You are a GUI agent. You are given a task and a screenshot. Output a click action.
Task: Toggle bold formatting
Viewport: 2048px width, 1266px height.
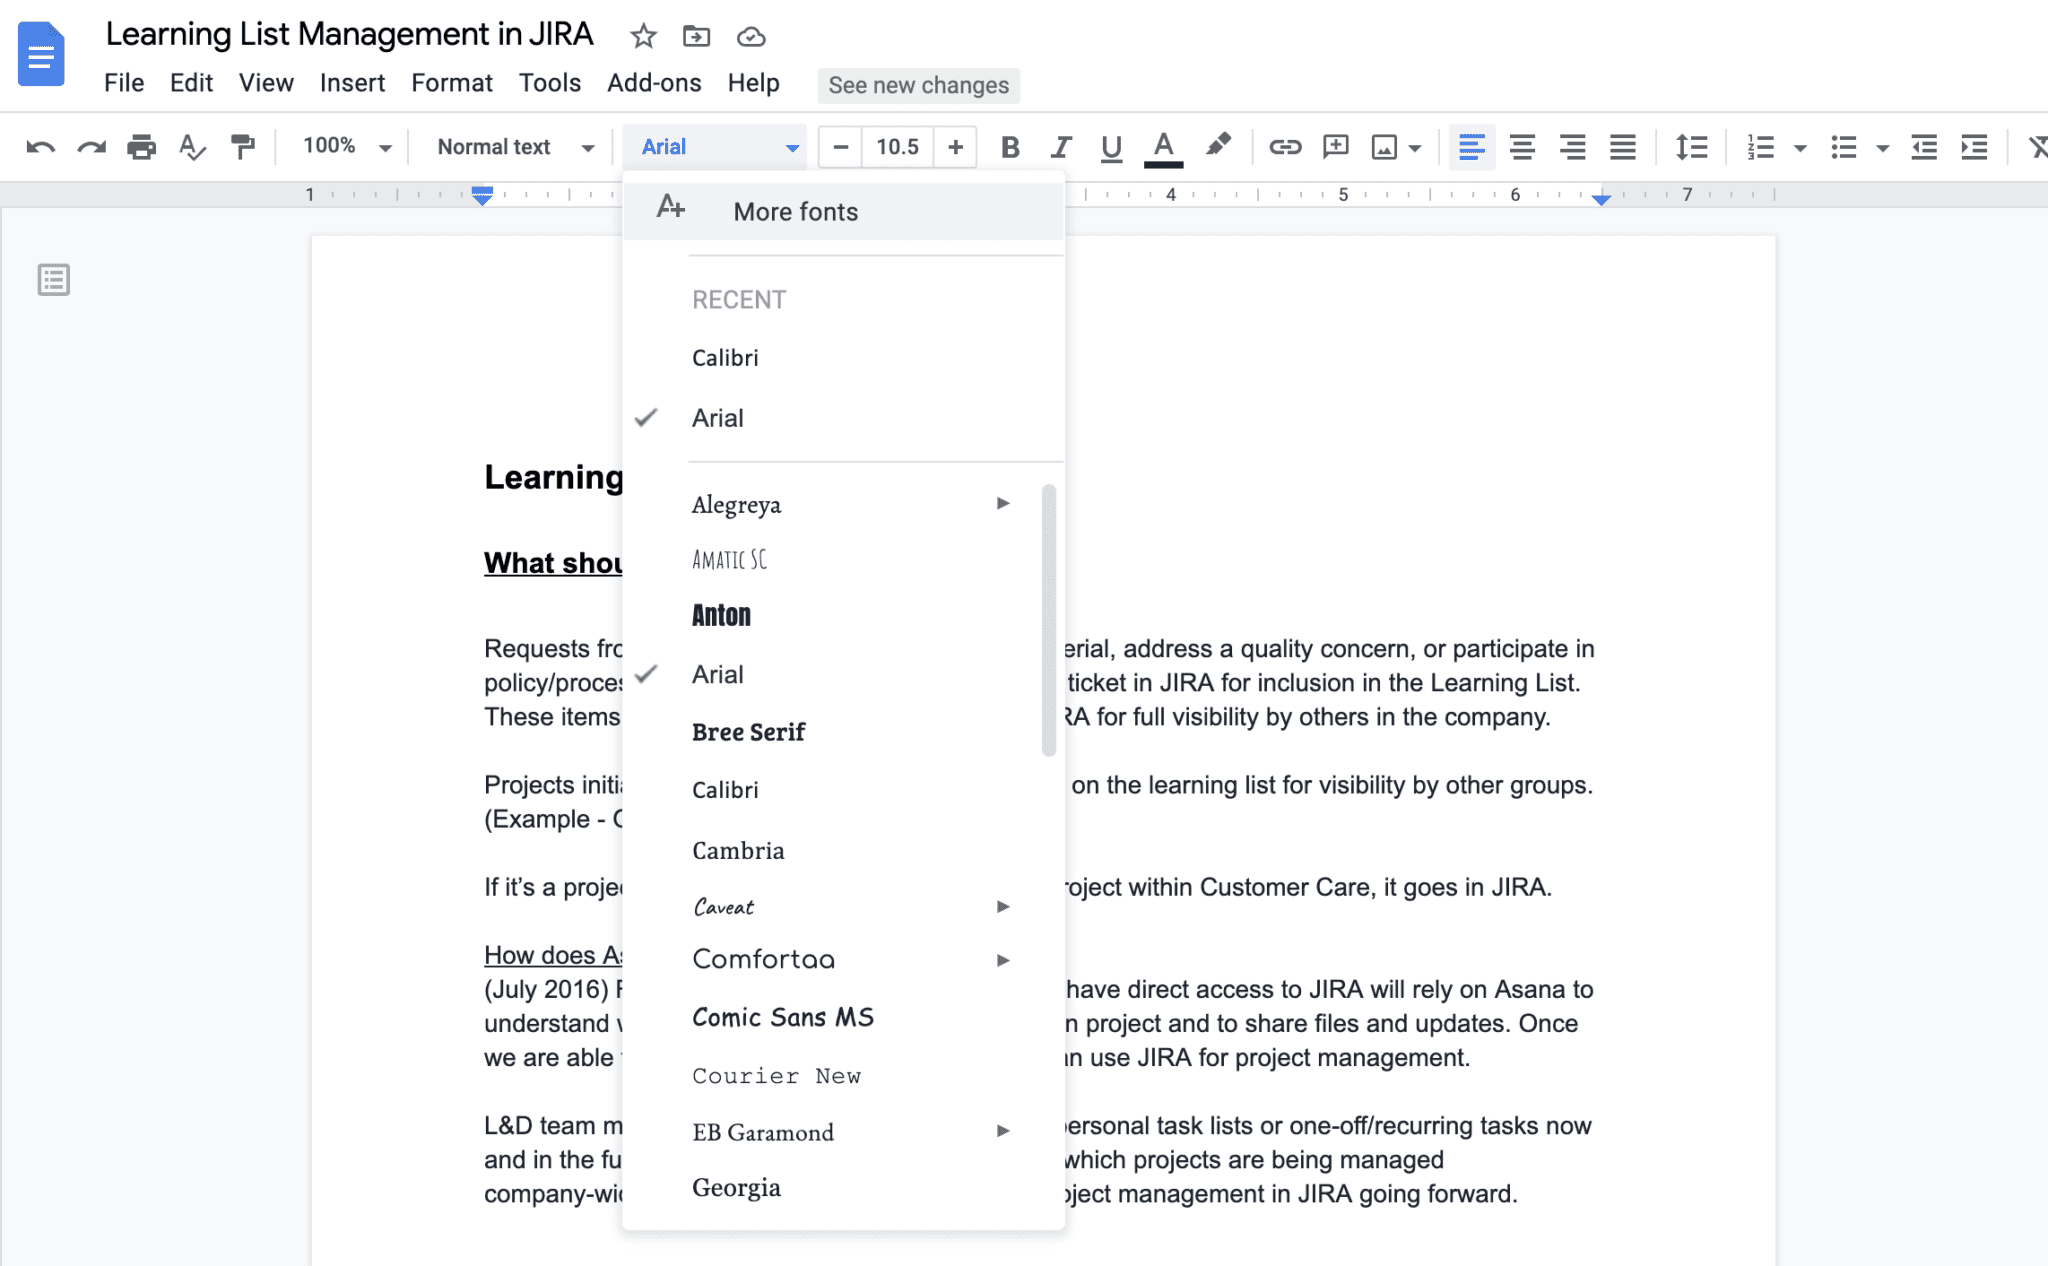pos(1009,146)
